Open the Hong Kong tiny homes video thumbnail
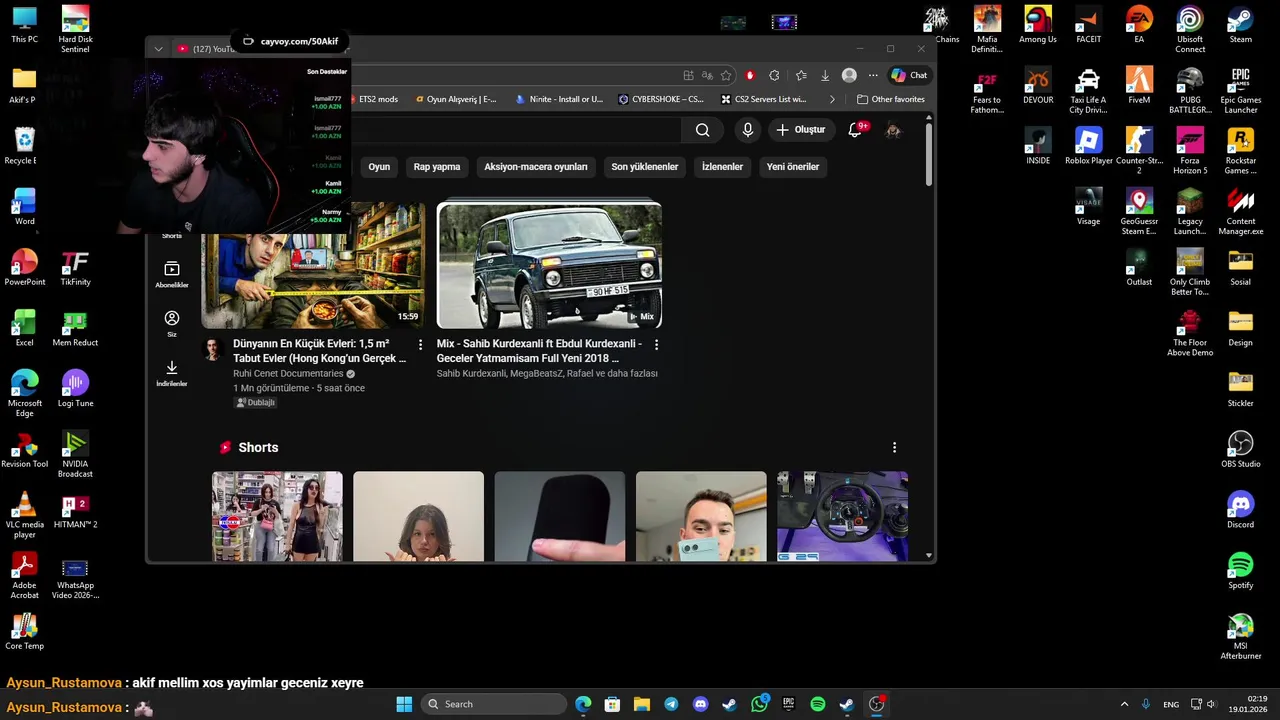1280x720 pixels. (x=313, y=265)
